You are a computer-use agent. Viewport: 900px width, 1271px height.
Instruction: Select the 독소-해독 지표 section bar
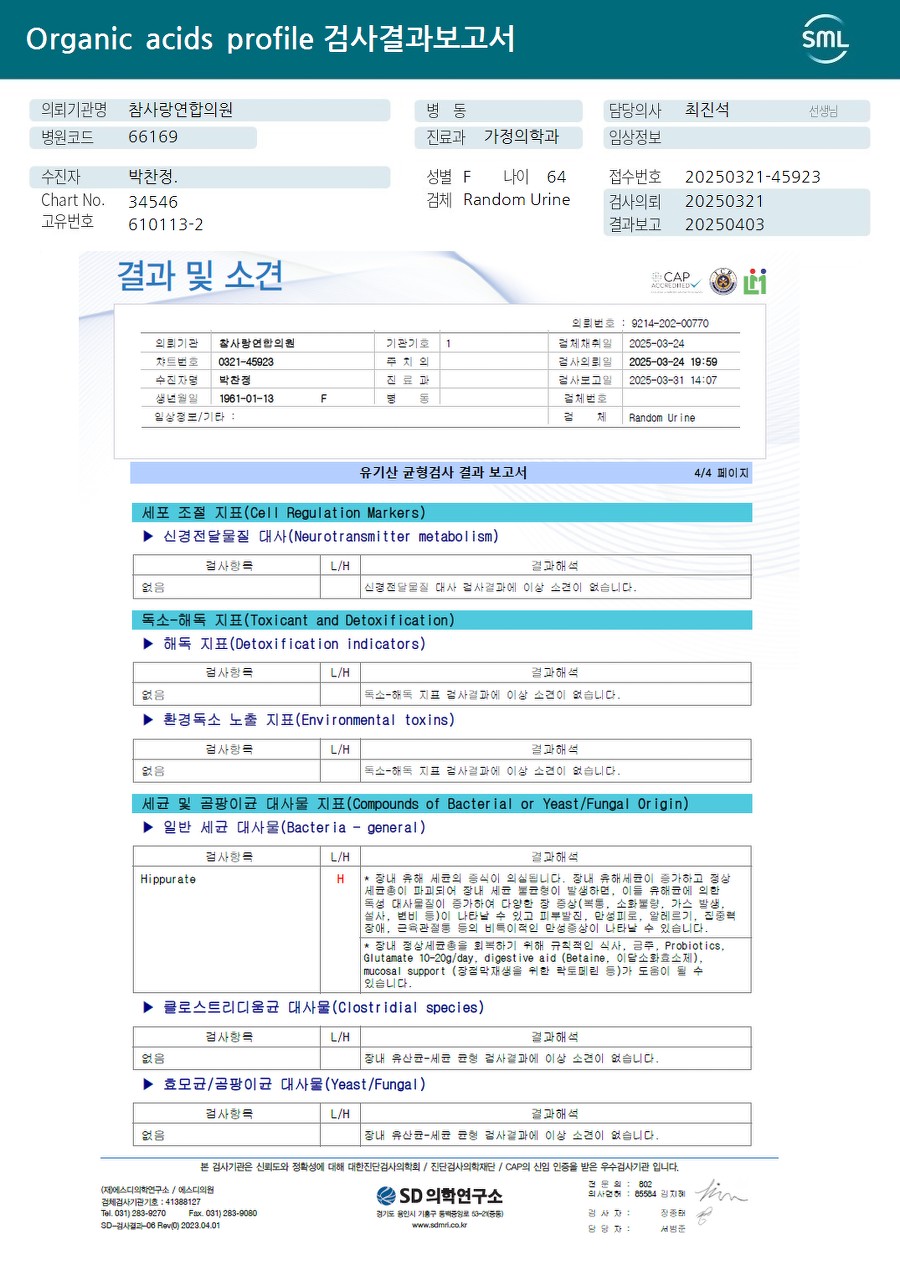pos(441,620)
